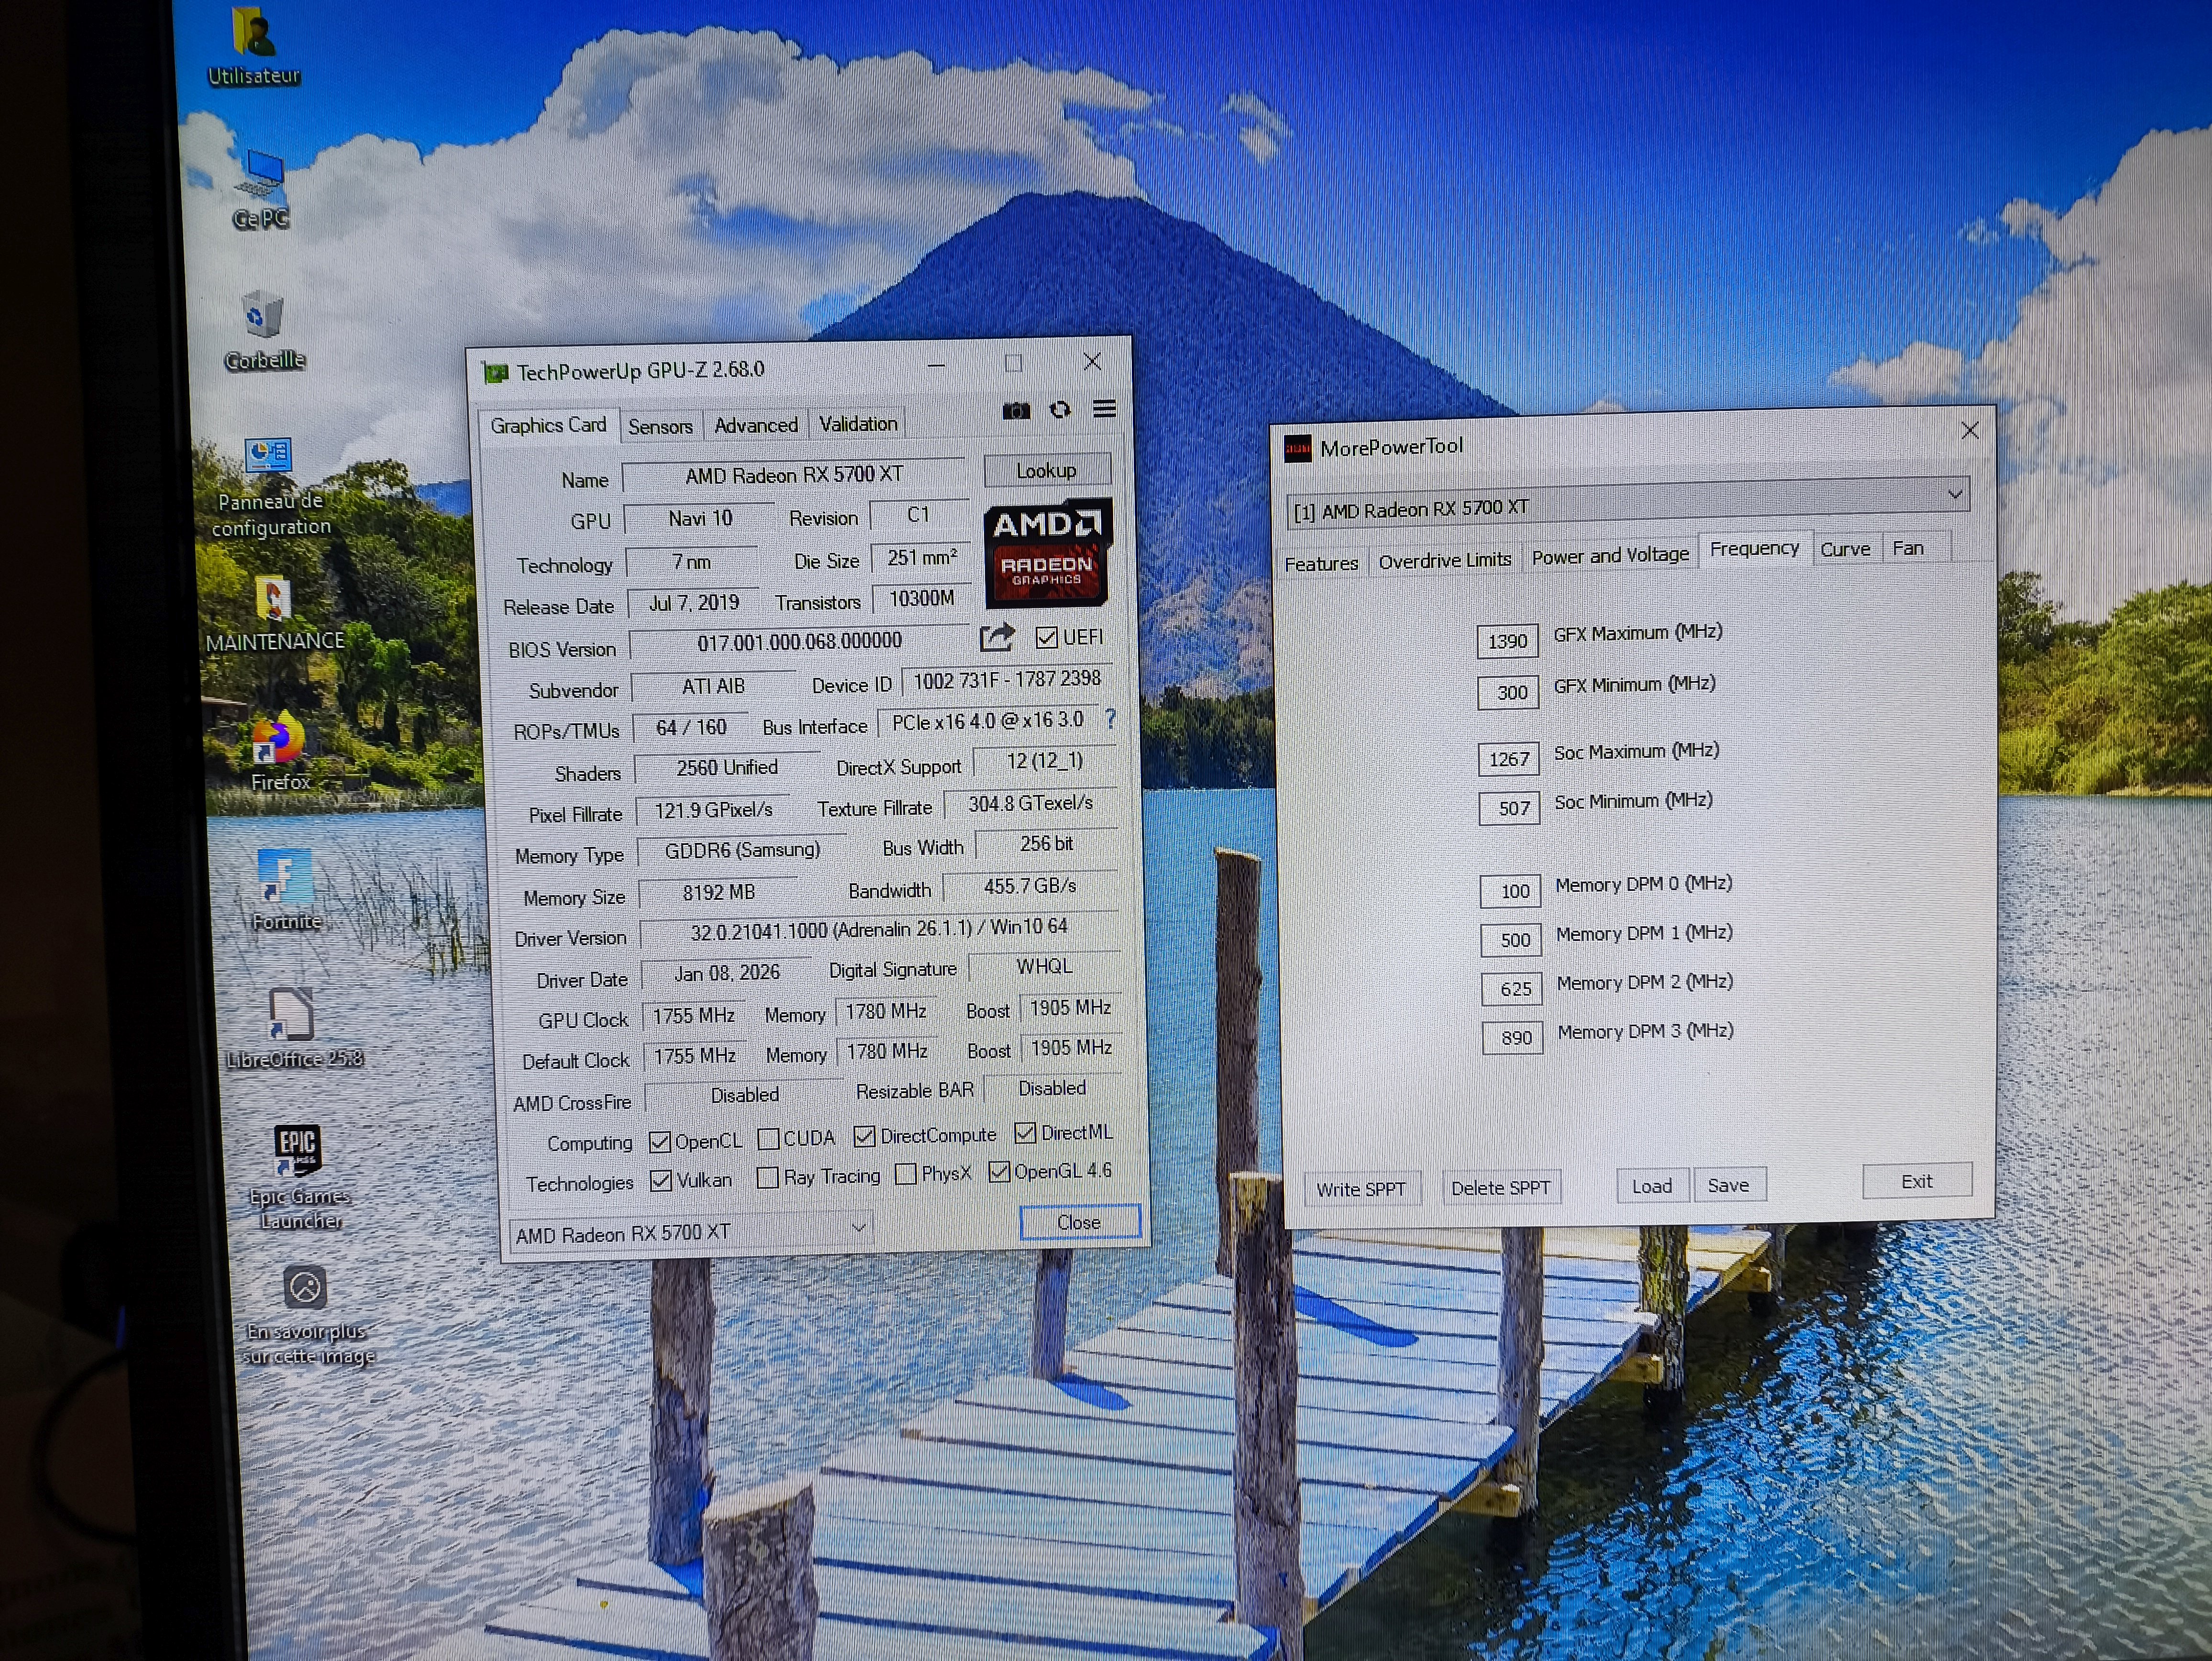This screenshot has width=2212, height=1661.
Task: Click the BIOS export share icon
Action: click(x=996, y=637)
